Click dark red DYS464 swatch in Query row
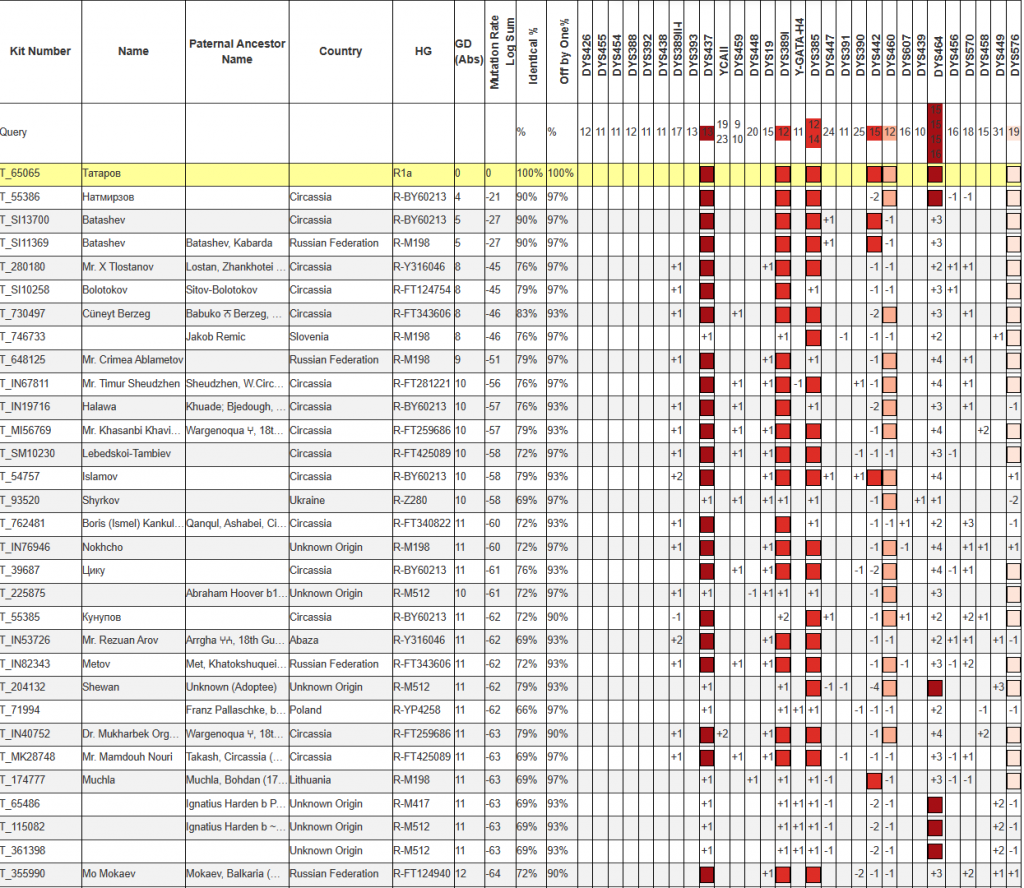This screenshot has height=888, width=1024. tap(936, 132)
